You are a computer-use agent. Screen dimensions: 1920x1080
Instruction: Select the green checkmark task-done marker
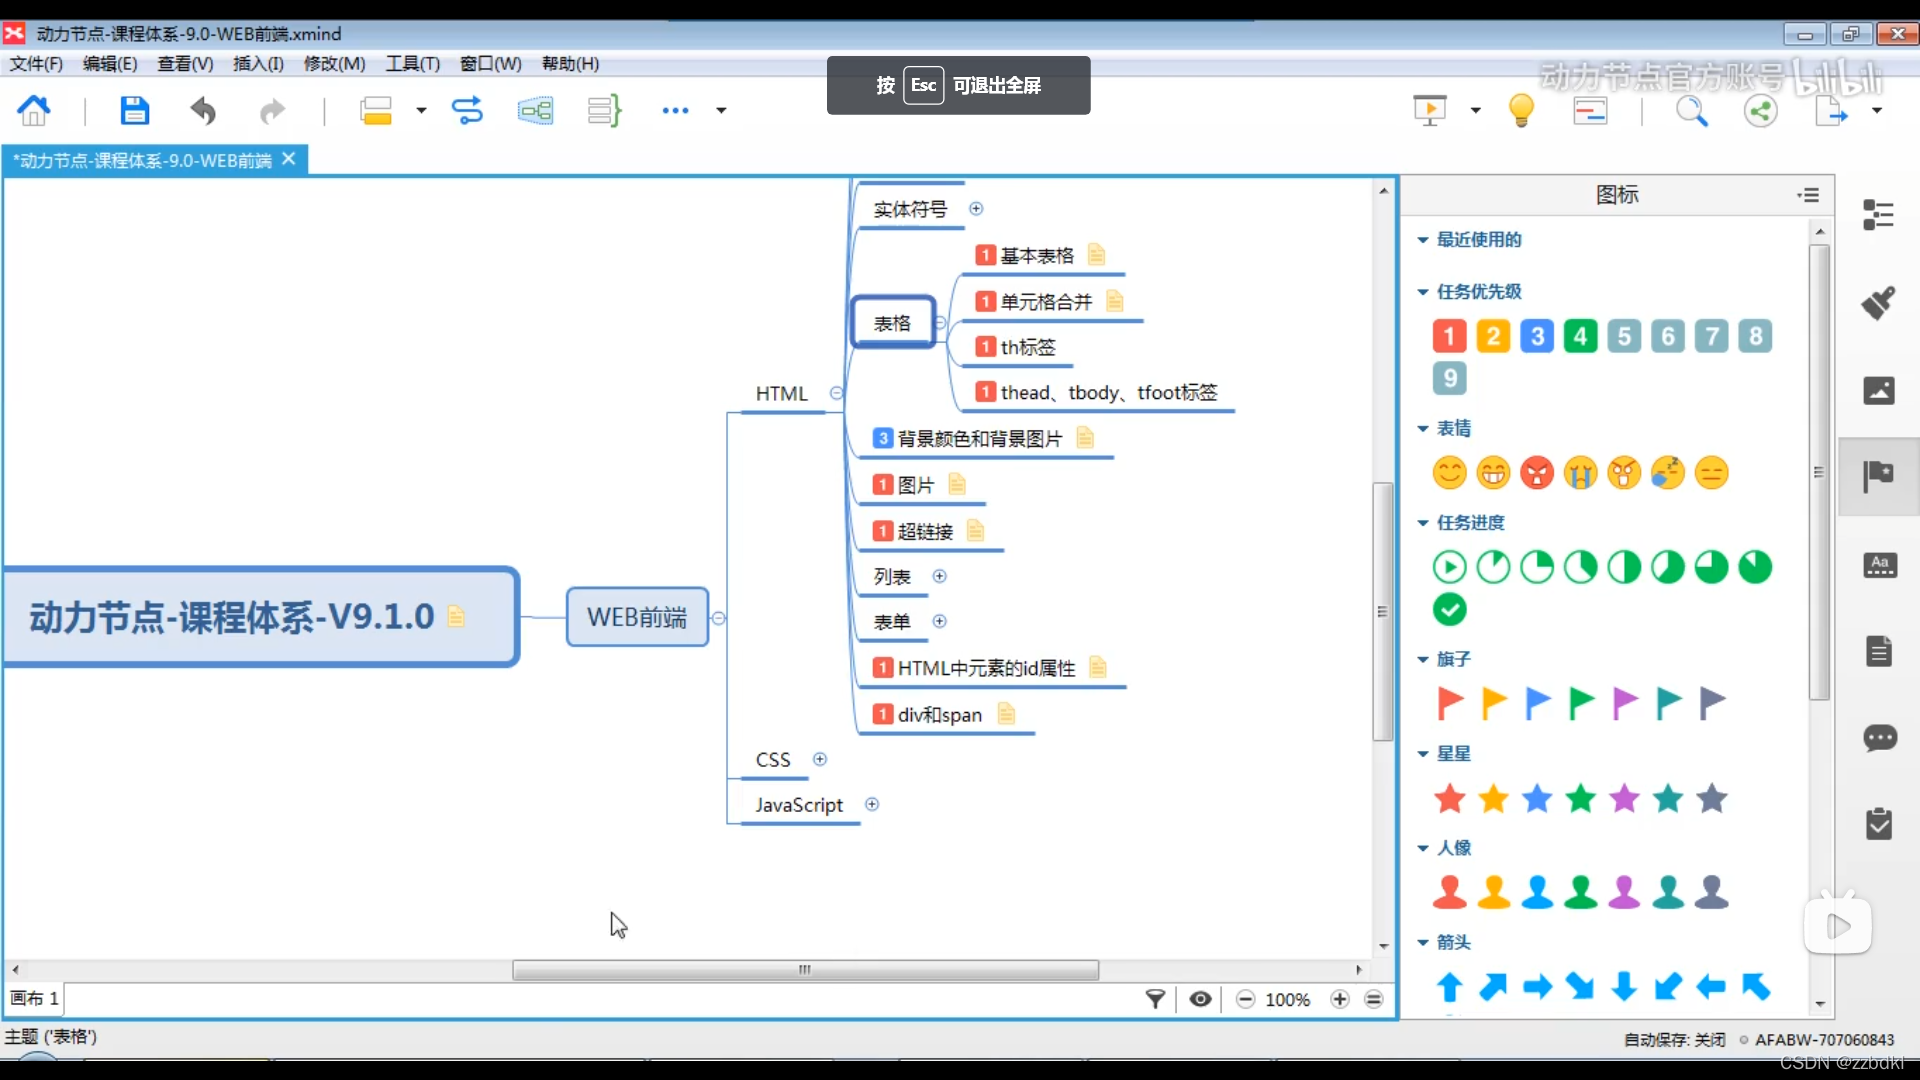tap(1449, 609)
